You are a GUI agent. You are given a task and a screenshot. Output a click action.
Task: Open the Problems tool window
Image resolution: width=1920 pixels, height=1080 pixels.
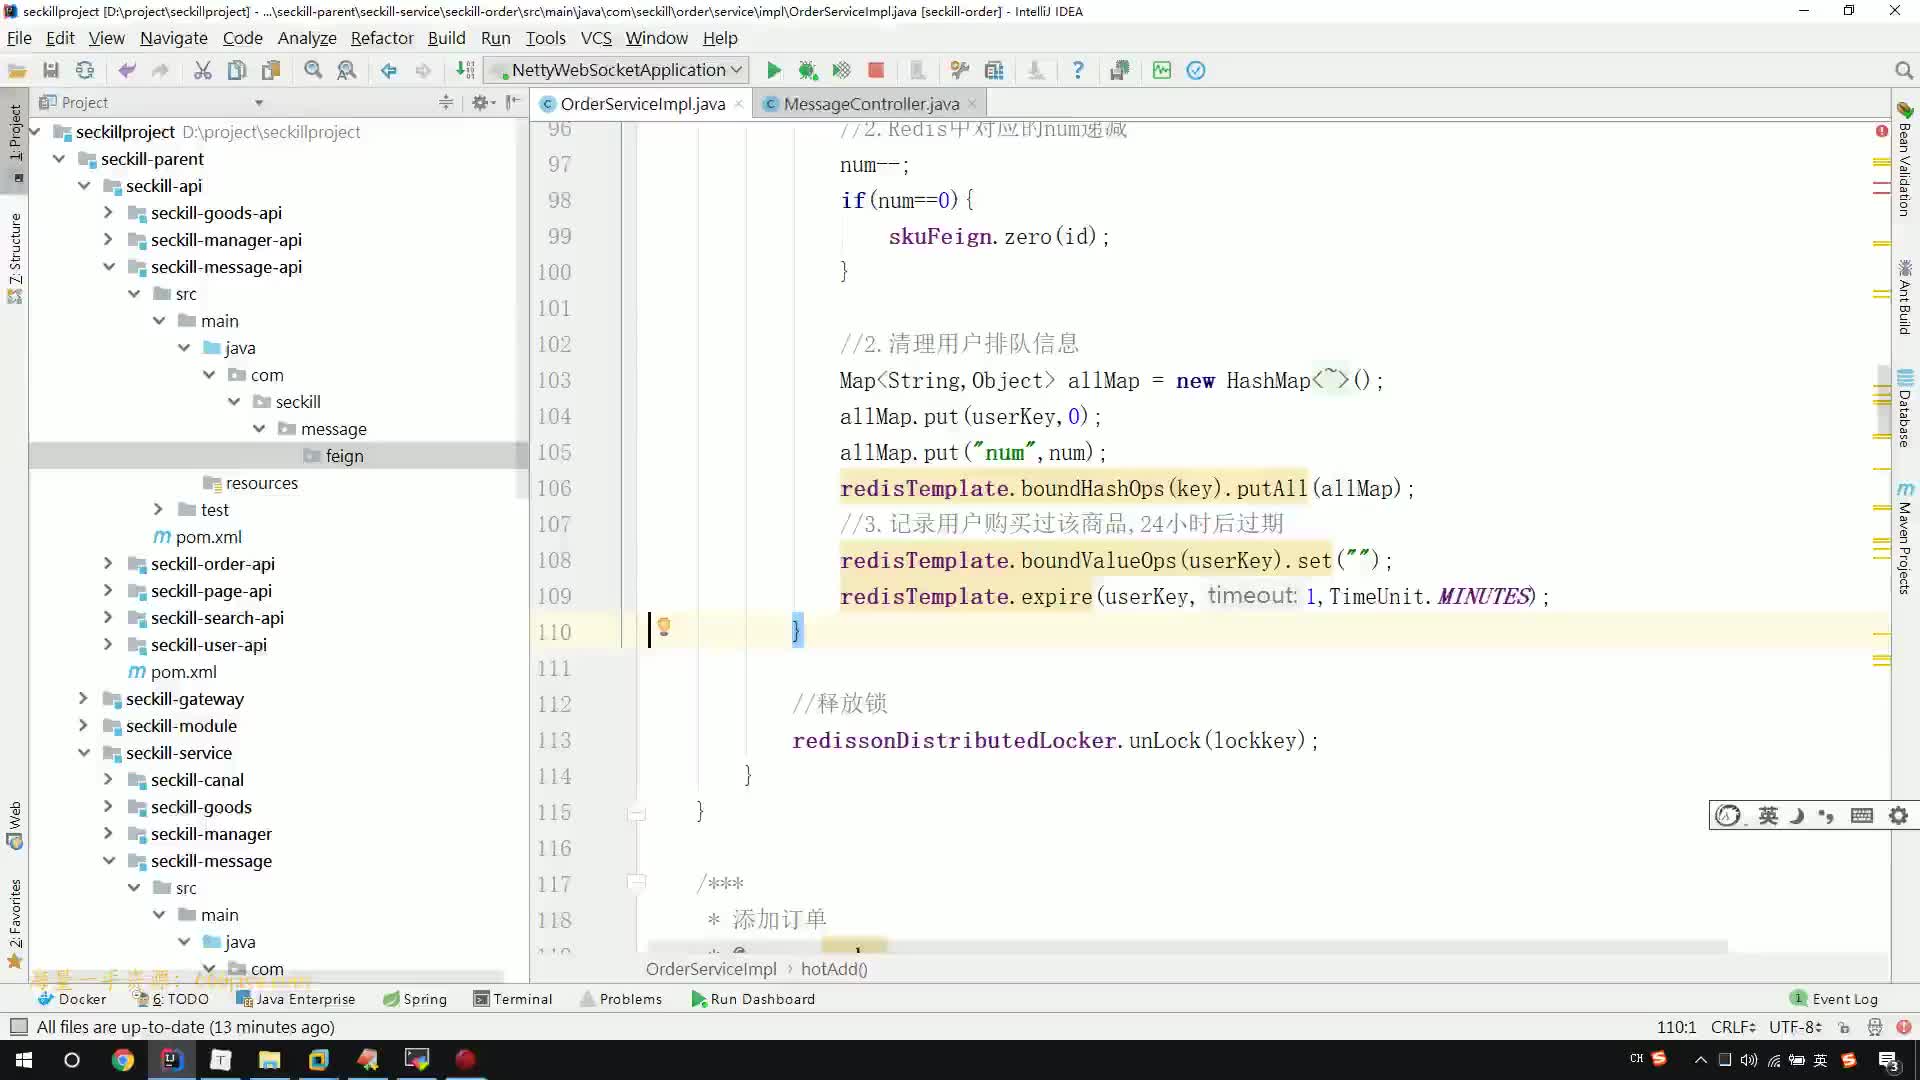(x=621, y=999)
